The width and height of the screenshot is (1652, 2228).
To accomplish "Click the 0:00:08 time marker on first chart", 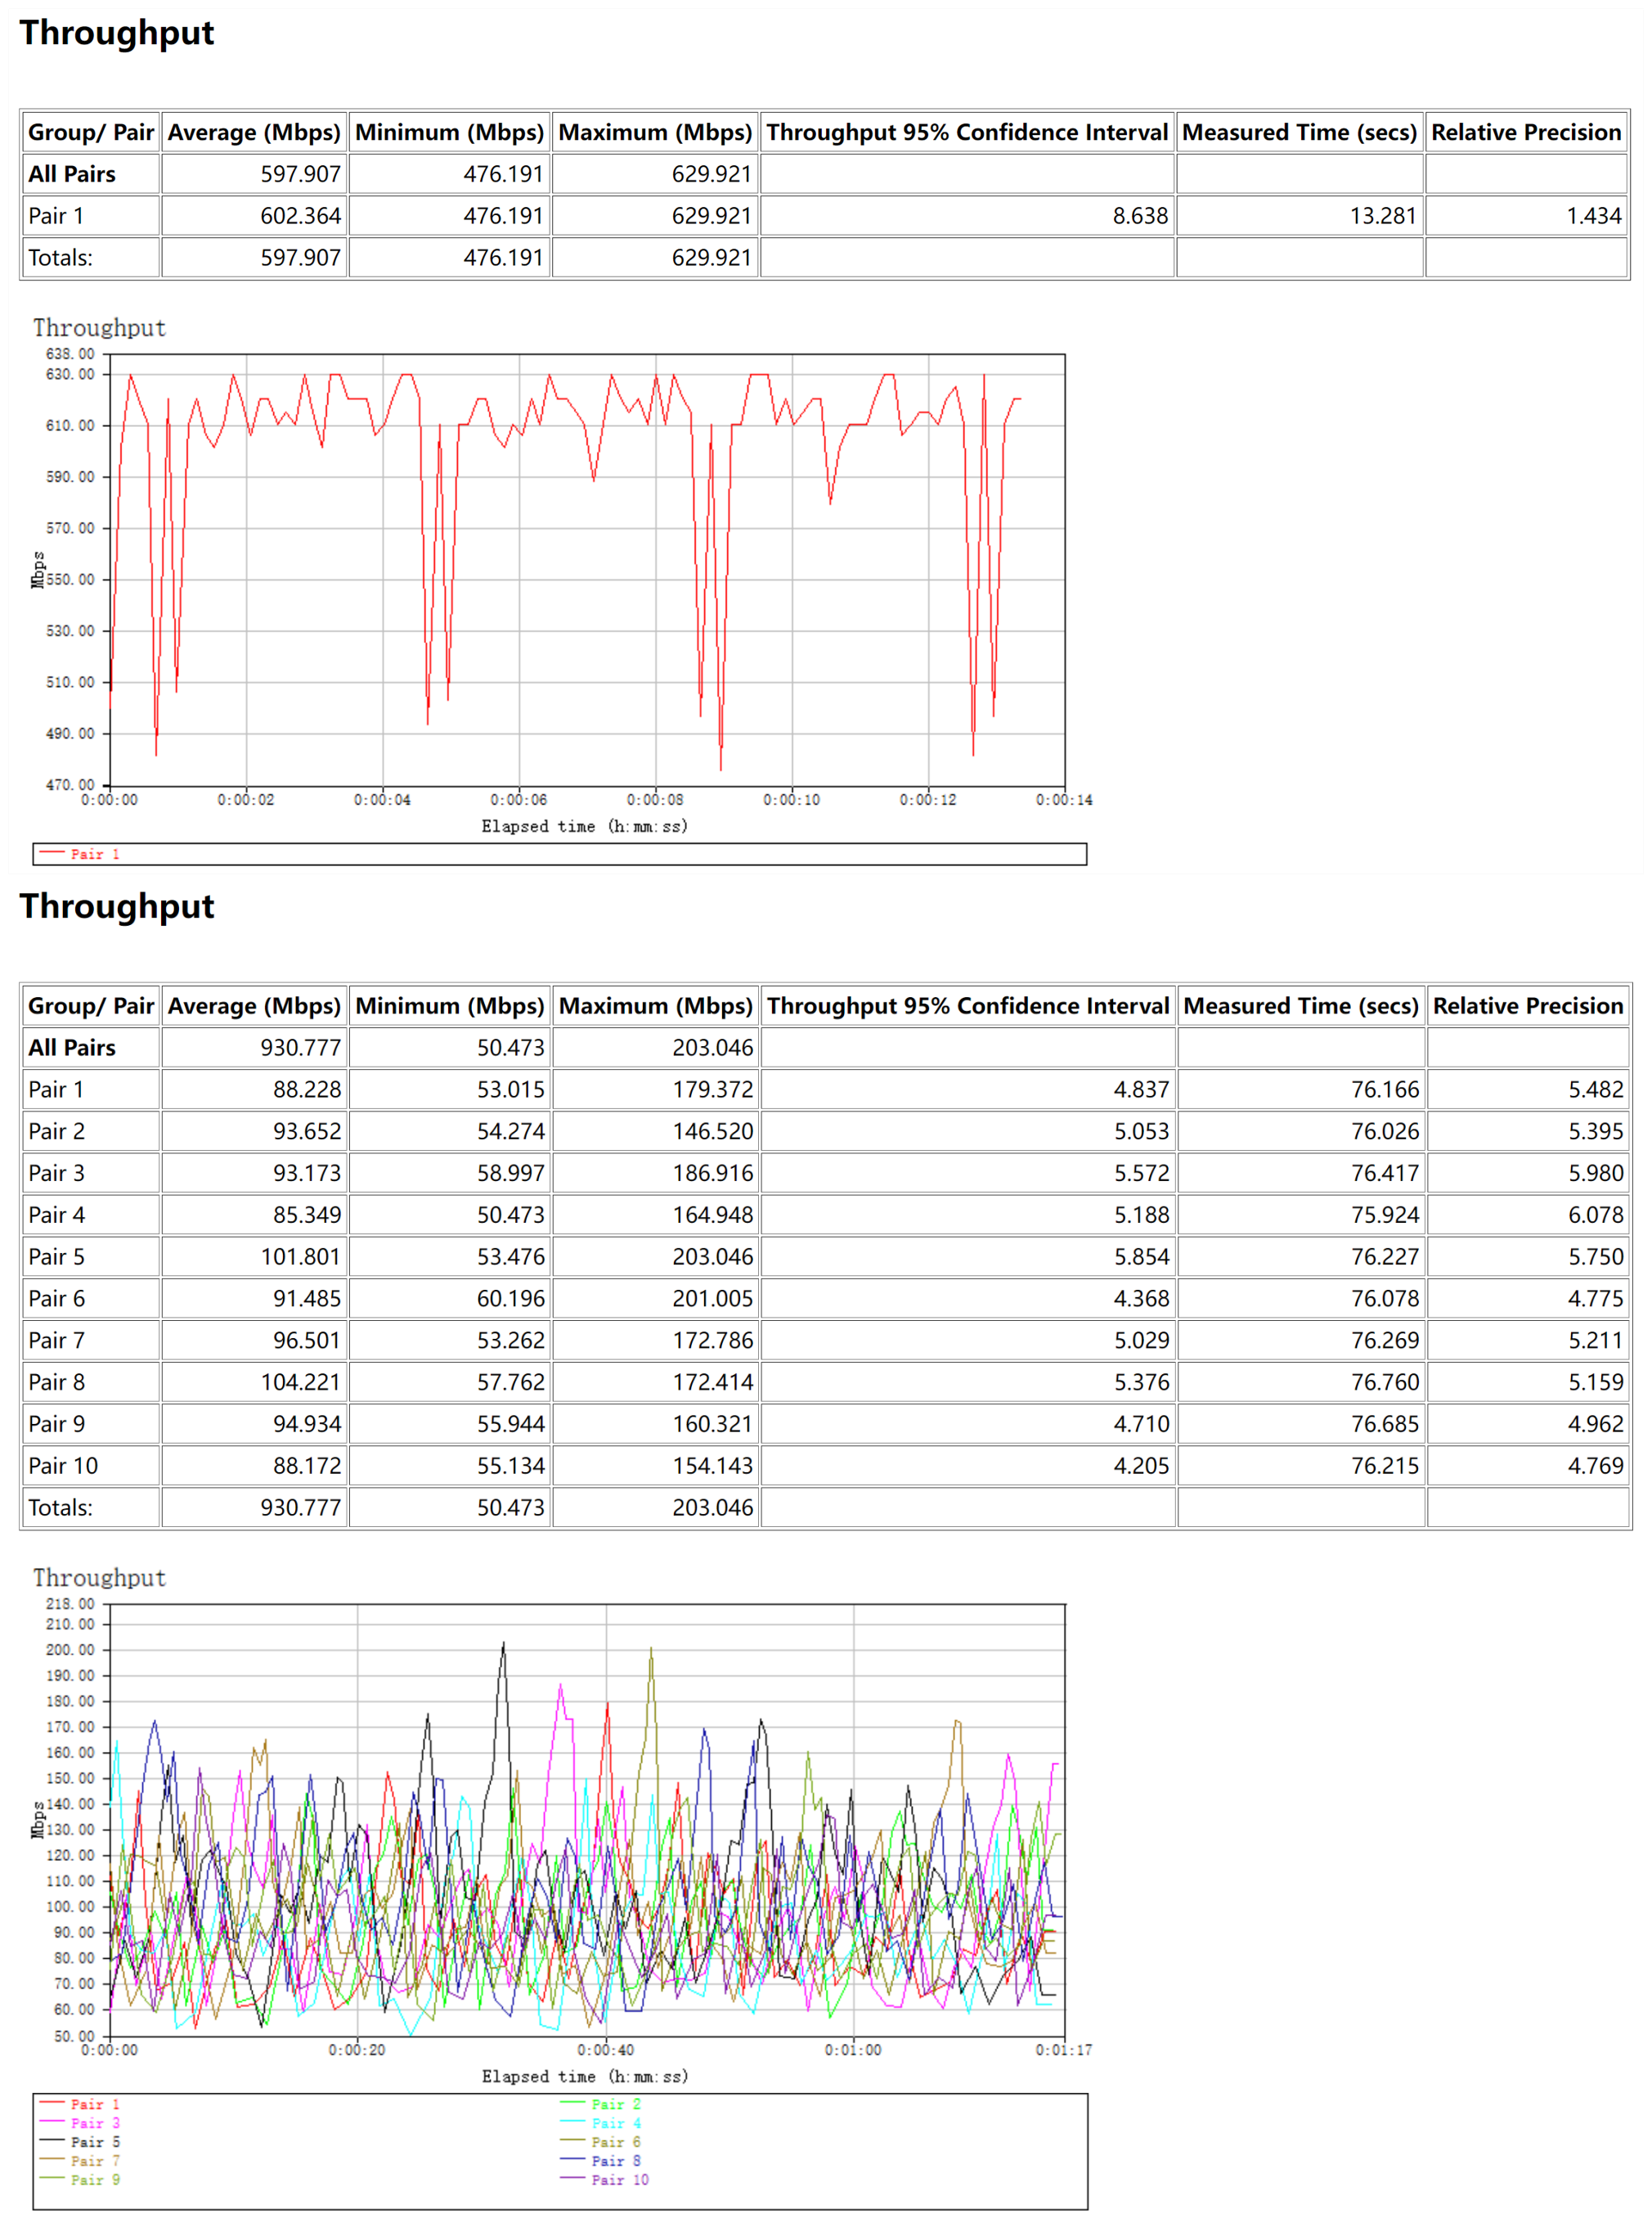I will point(655,800).
